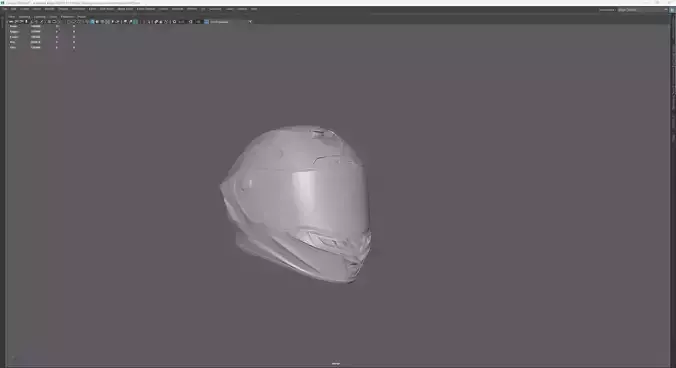Select the helmet model in the viewport
Screen dimensions: 676x368
(x=297, y=203)
